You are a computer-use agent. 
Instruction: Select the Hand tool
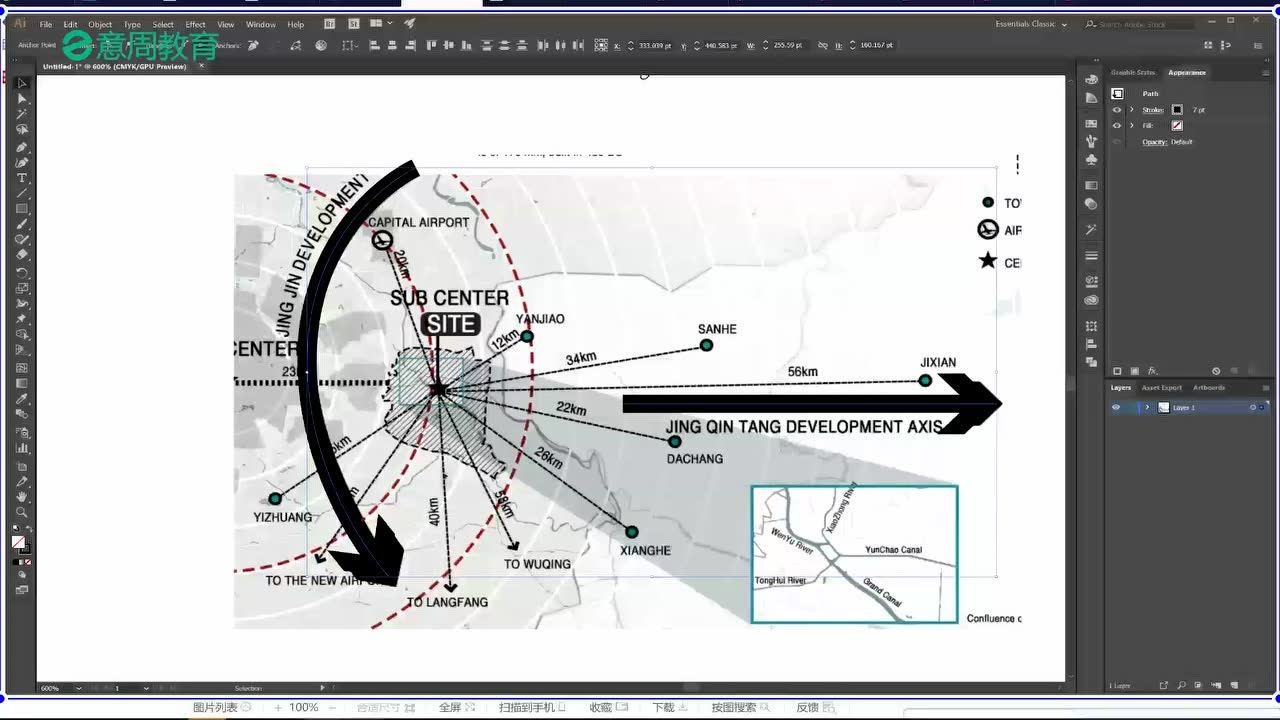pos(22,497)
